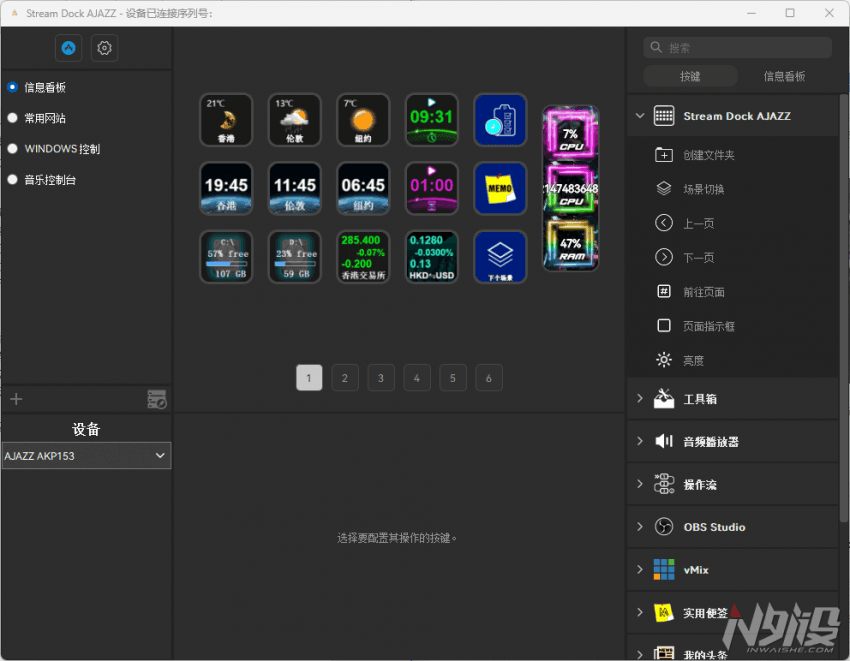Click the C:\ drive 57% free key
This screenshot has height=661, width=850.
226,257
